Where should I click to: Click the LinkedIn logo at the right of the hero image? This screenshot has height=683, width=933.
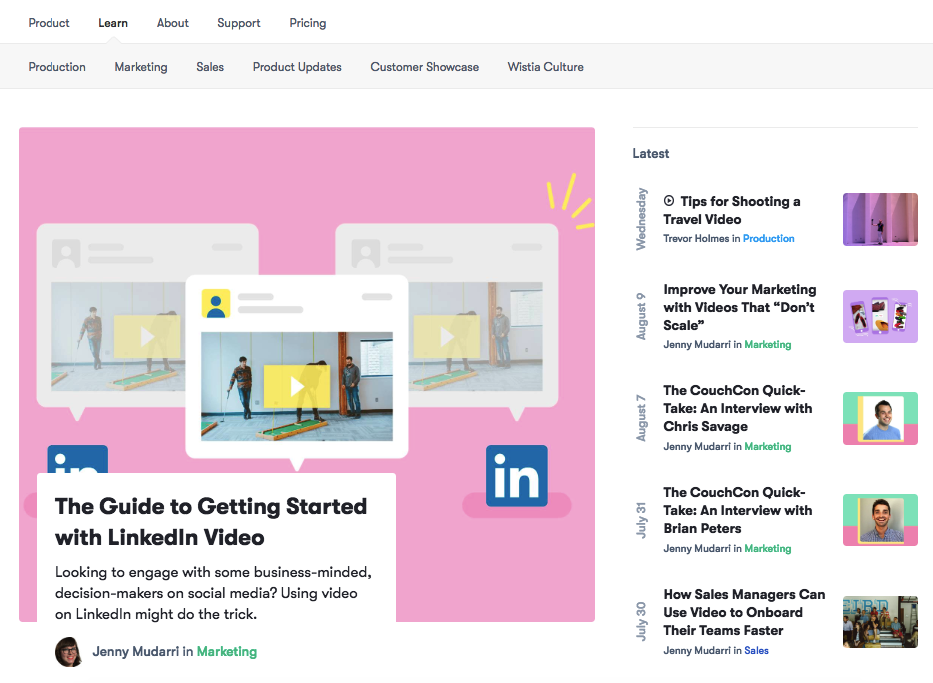516,476
